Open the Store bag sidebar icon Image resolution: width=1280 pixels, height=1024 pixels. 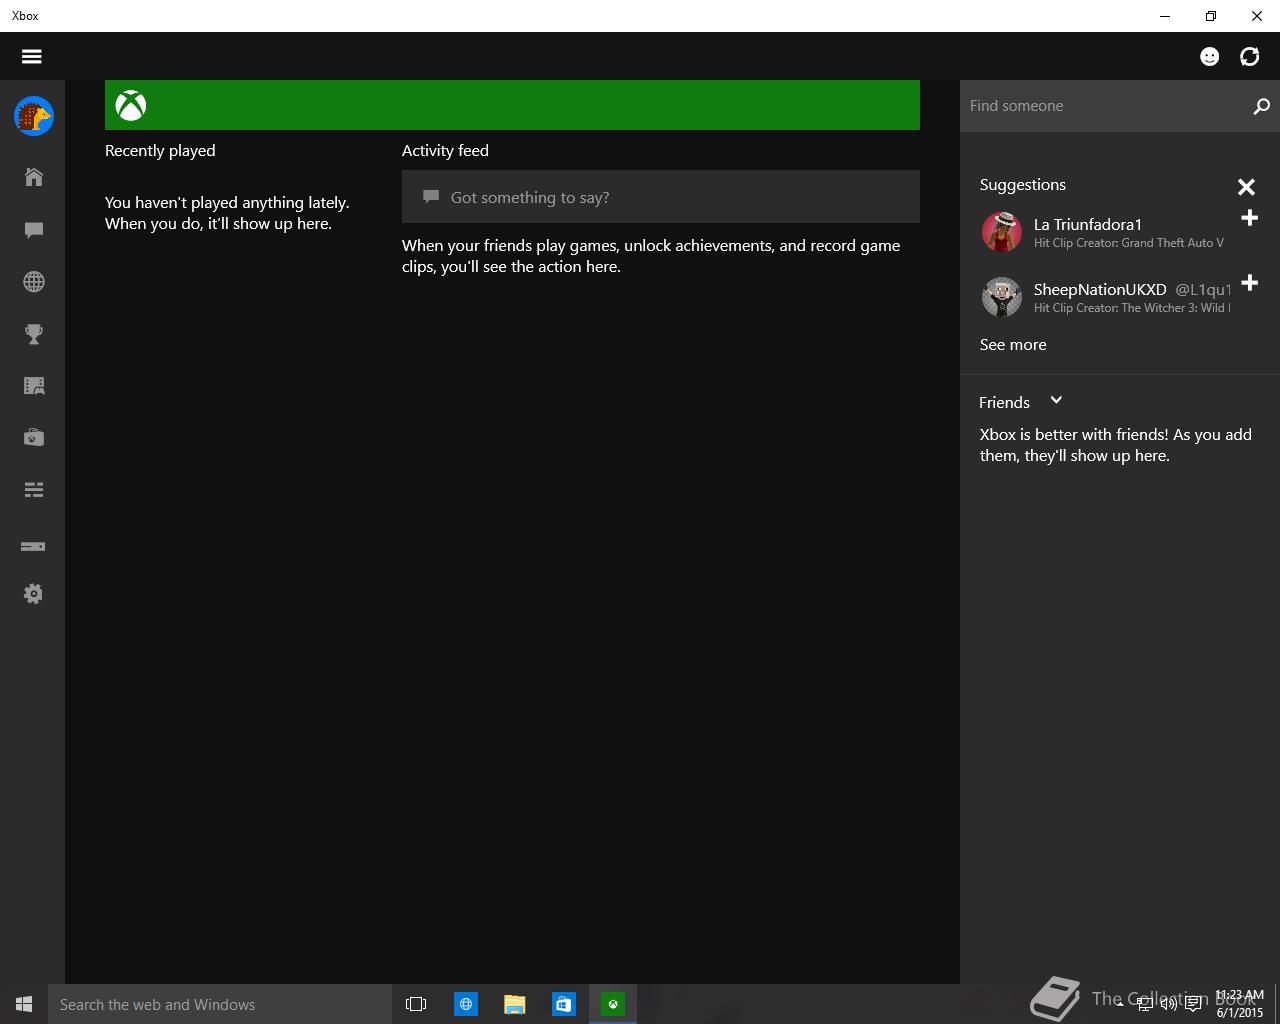pos(33,438)
